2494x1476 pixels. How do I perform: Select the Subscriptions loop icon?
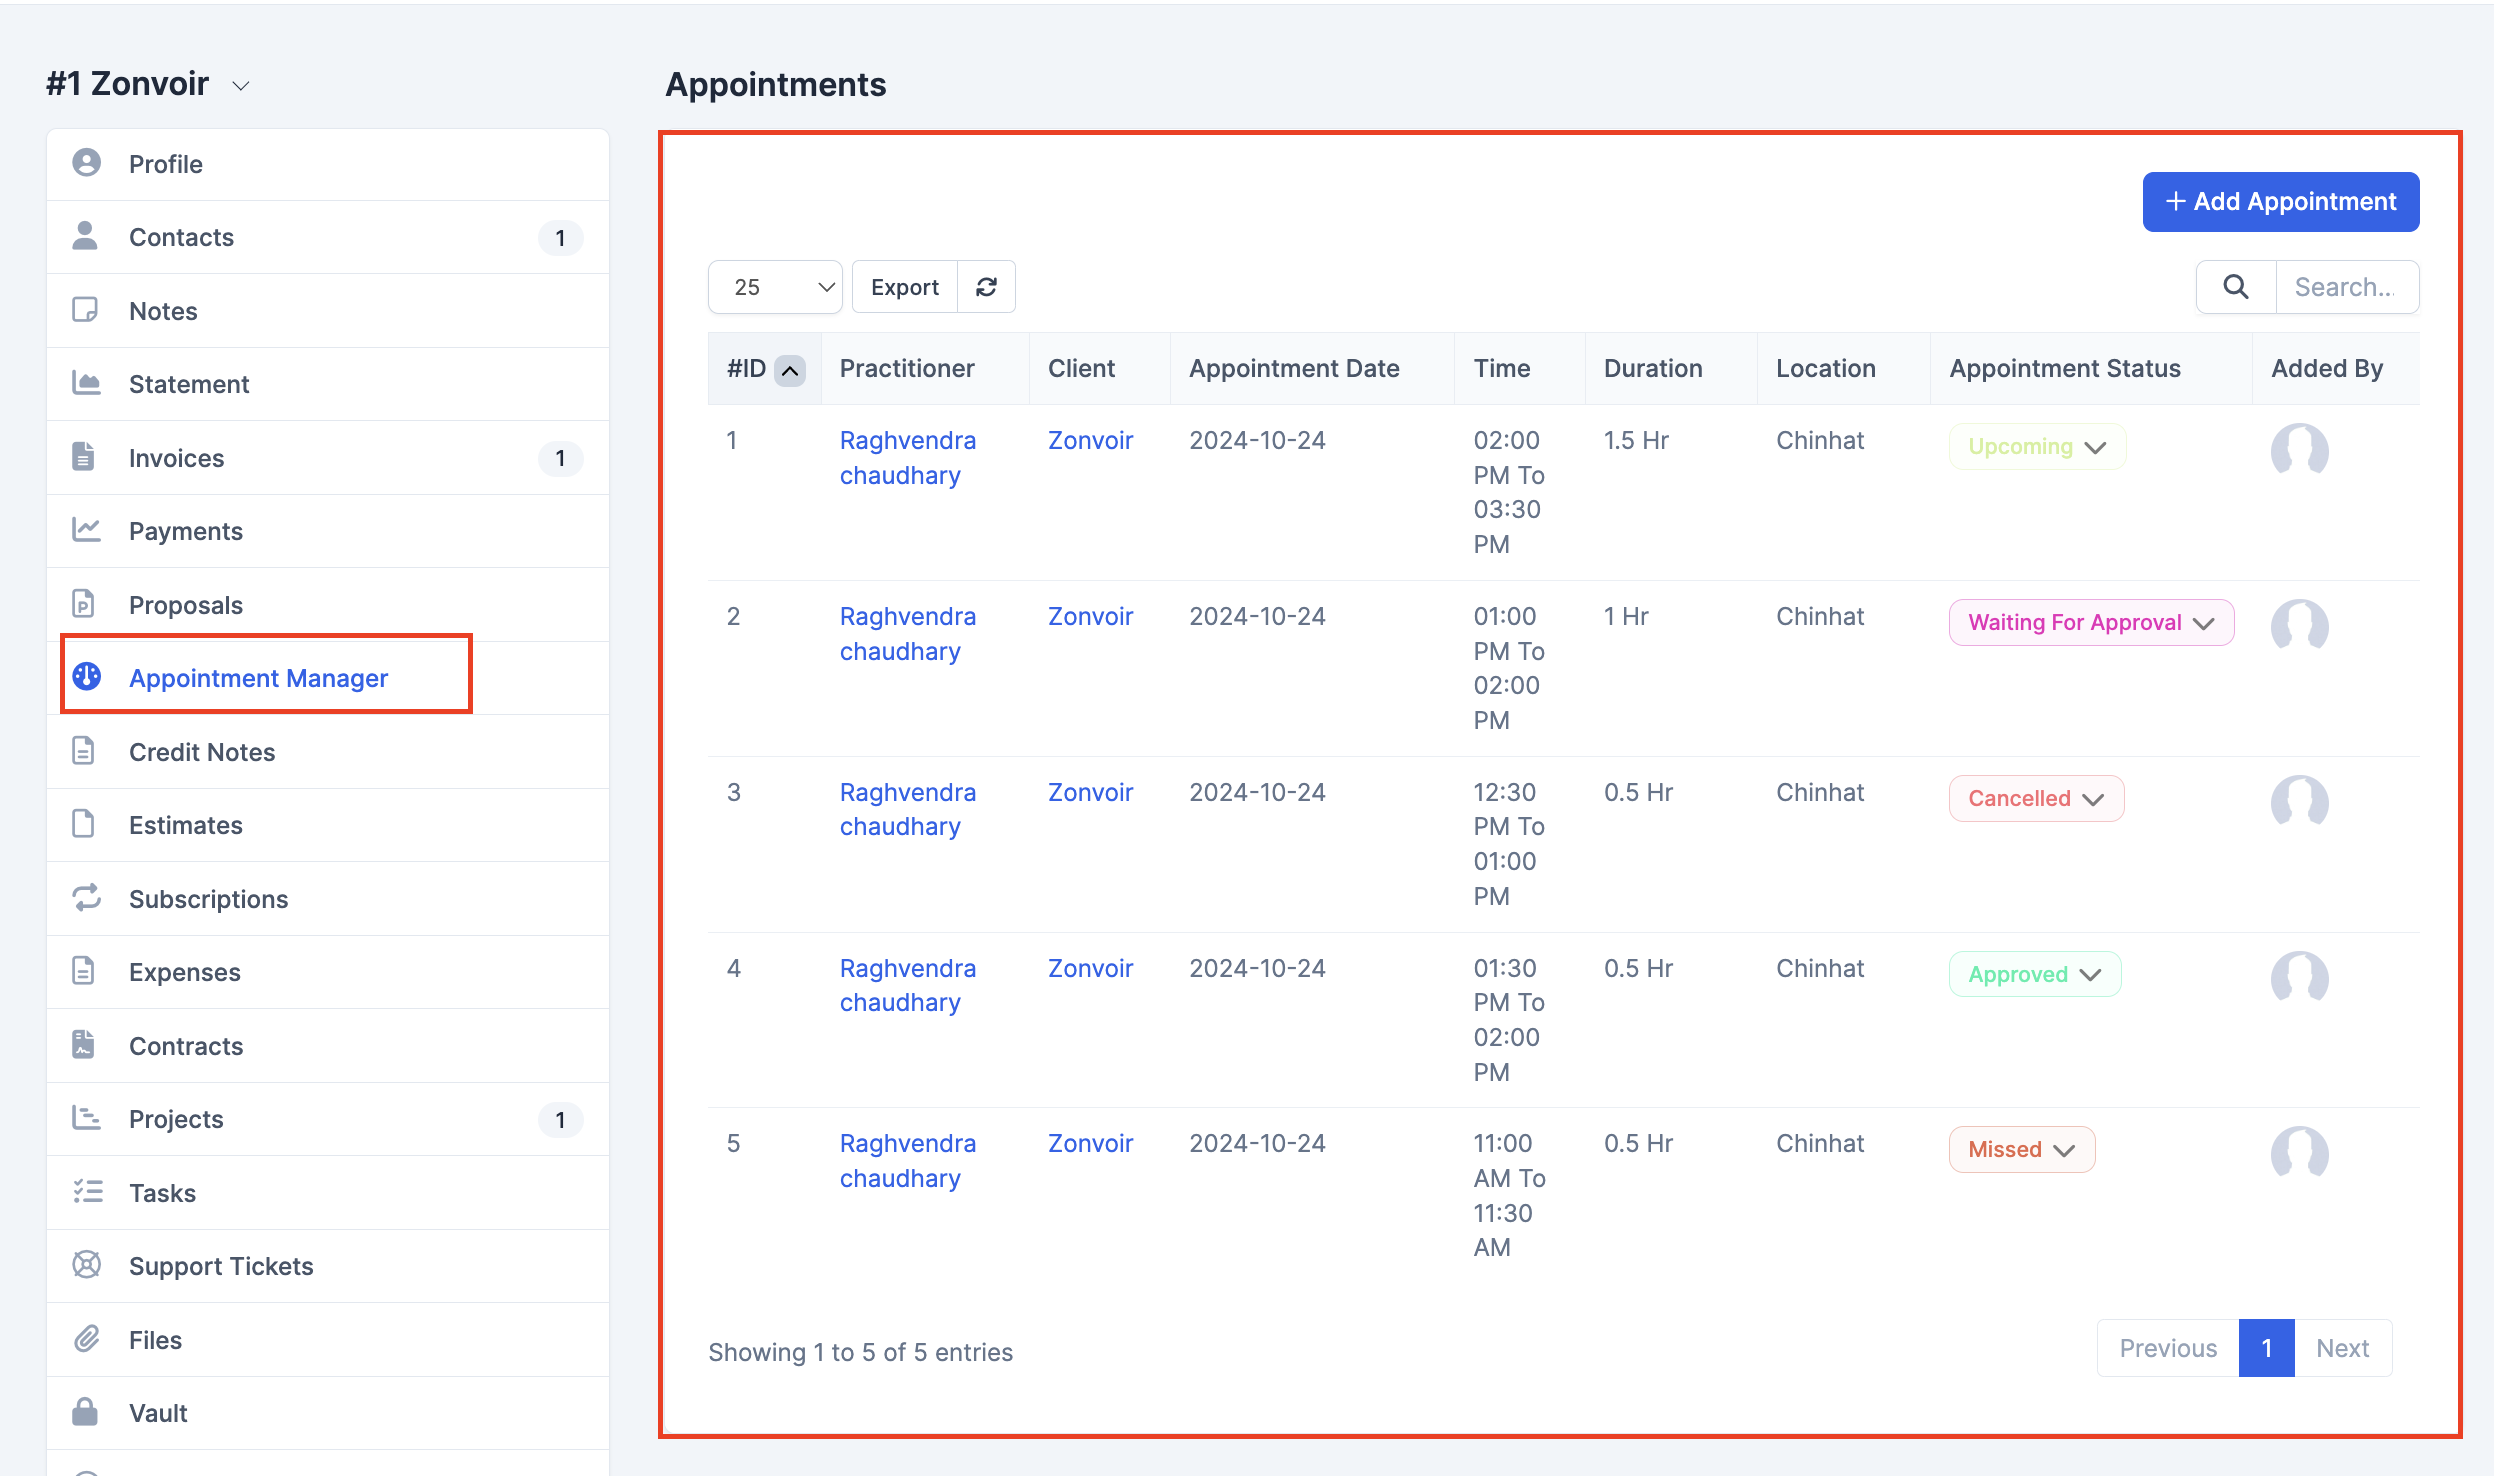(x=86, y=898)
